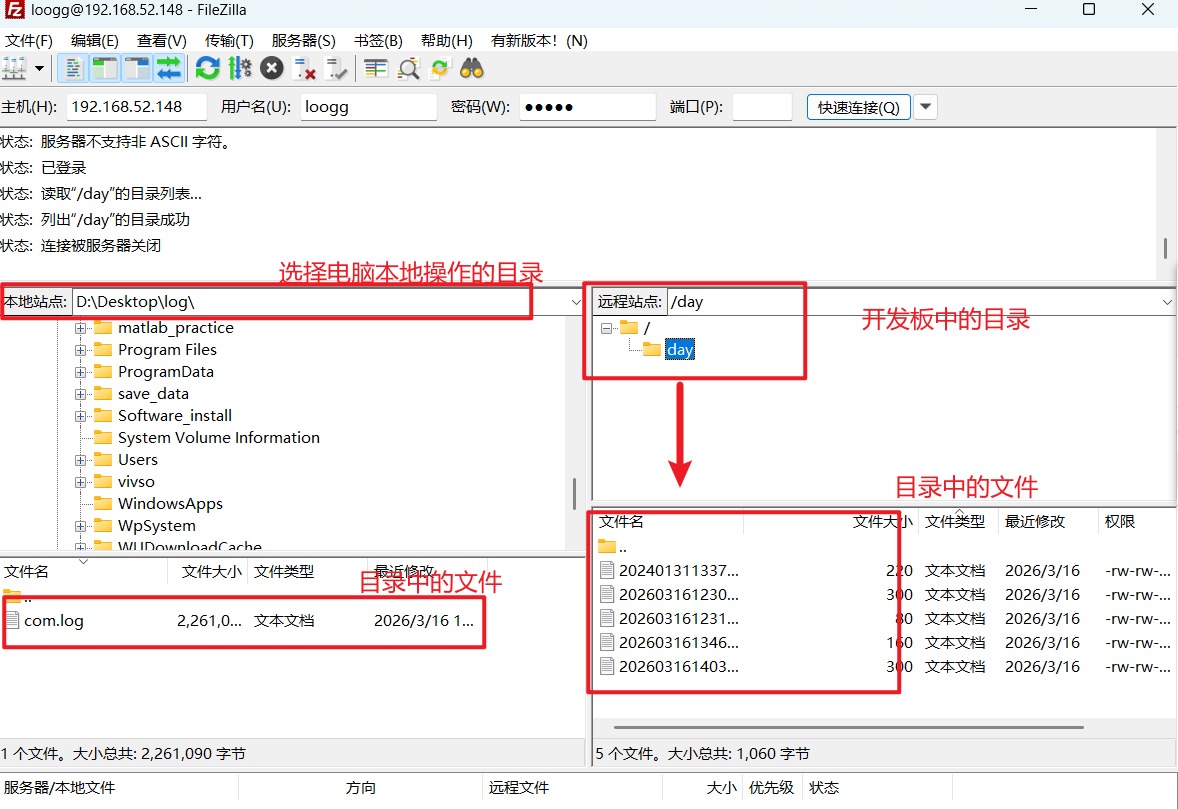Reconnect to the last server
The width and height of the screenshot is (1178, 809).
click(x=337, y=69)
